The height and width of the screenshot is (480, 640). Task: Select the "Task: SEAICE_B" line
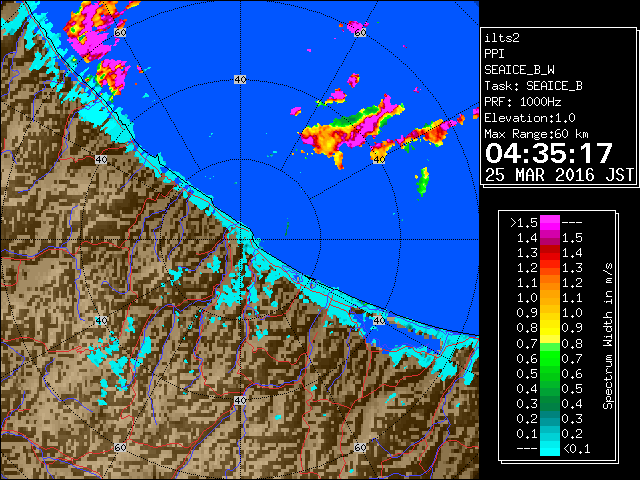[x=533, y=86]
